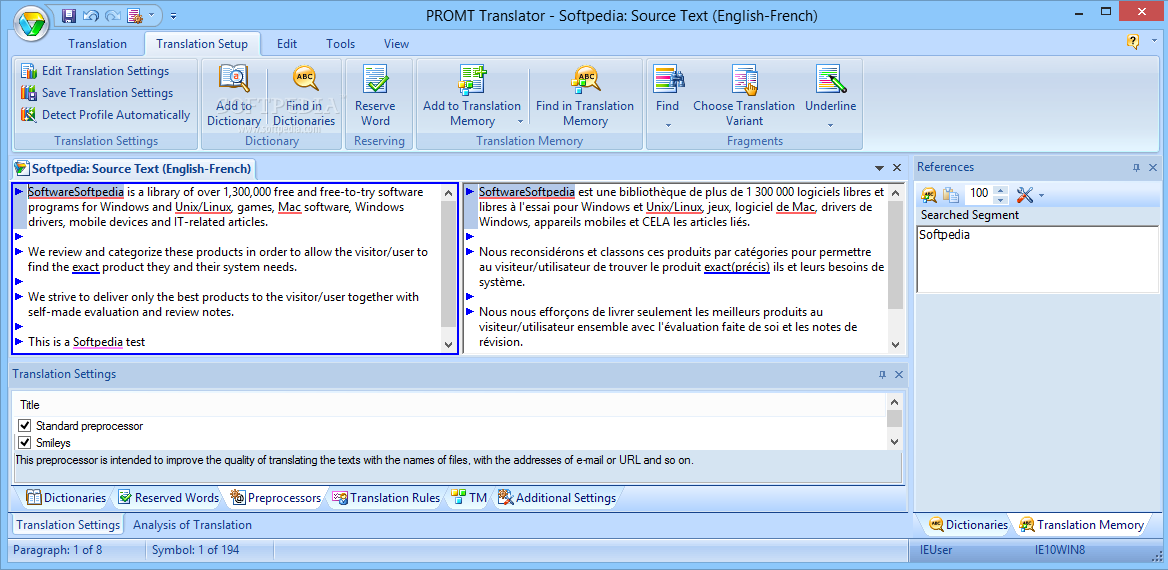Click source text scrollbar up arrow
The height and width of the screenshot is (570, 1168).
(x=448, y=192)
